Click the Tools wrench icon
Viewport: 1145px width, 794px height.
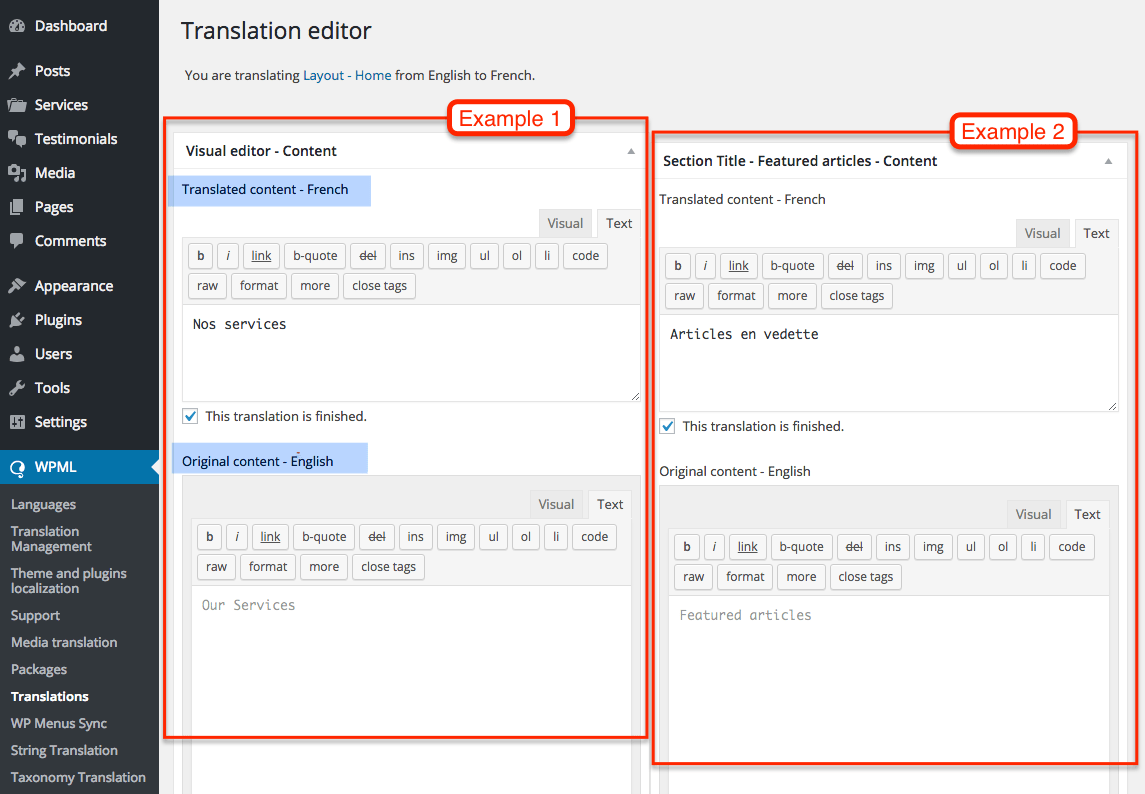[16, 388]
